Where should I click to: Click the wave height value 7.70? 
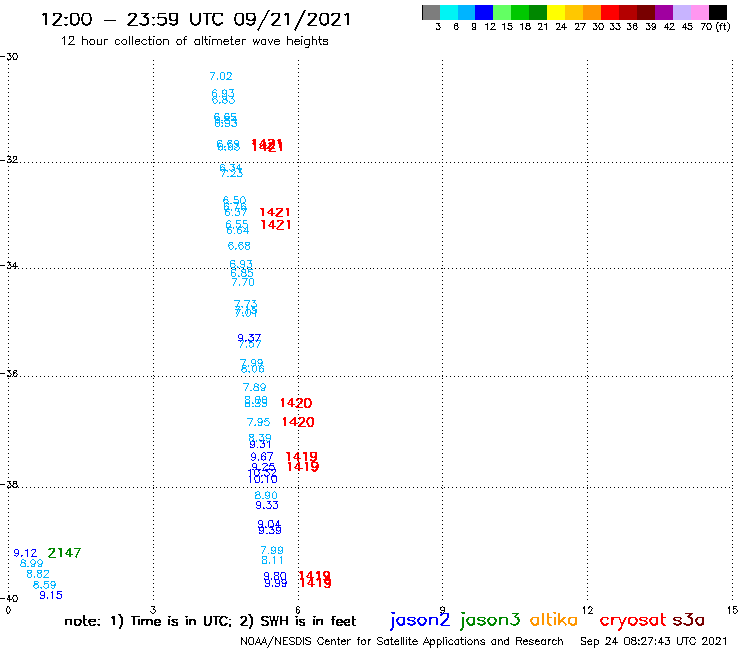243,282
